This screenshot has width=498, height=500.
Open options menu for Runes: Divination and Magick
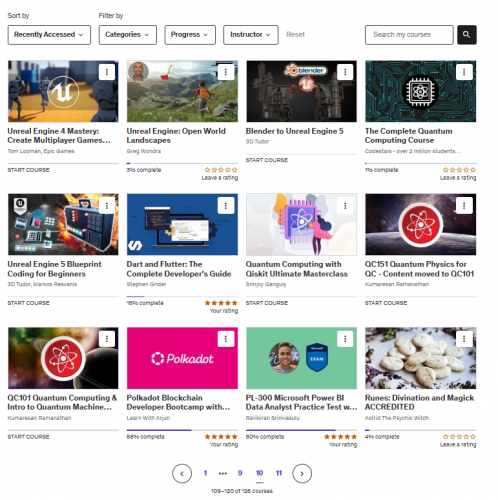click(x=464, y=339)
